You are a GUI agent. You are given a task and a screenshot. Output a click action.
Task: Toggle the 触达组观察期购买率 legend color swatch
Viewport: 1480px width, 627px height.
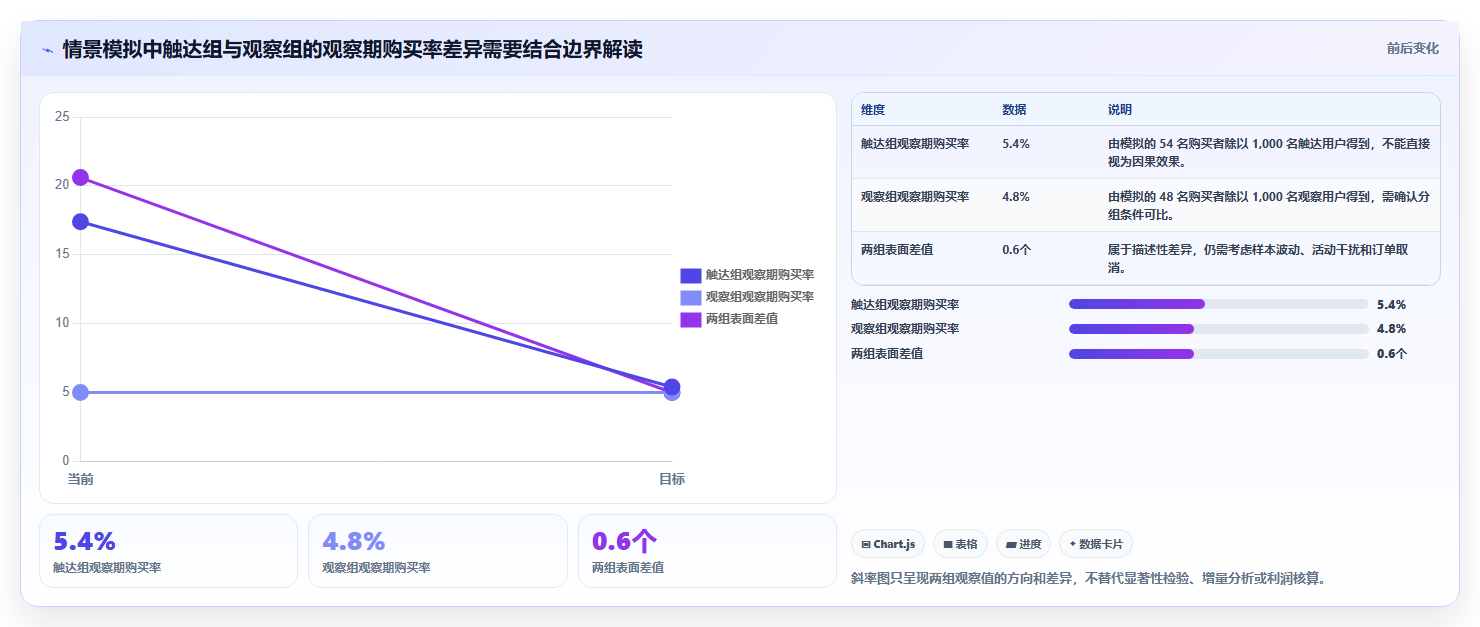click(x=691, y=275)
